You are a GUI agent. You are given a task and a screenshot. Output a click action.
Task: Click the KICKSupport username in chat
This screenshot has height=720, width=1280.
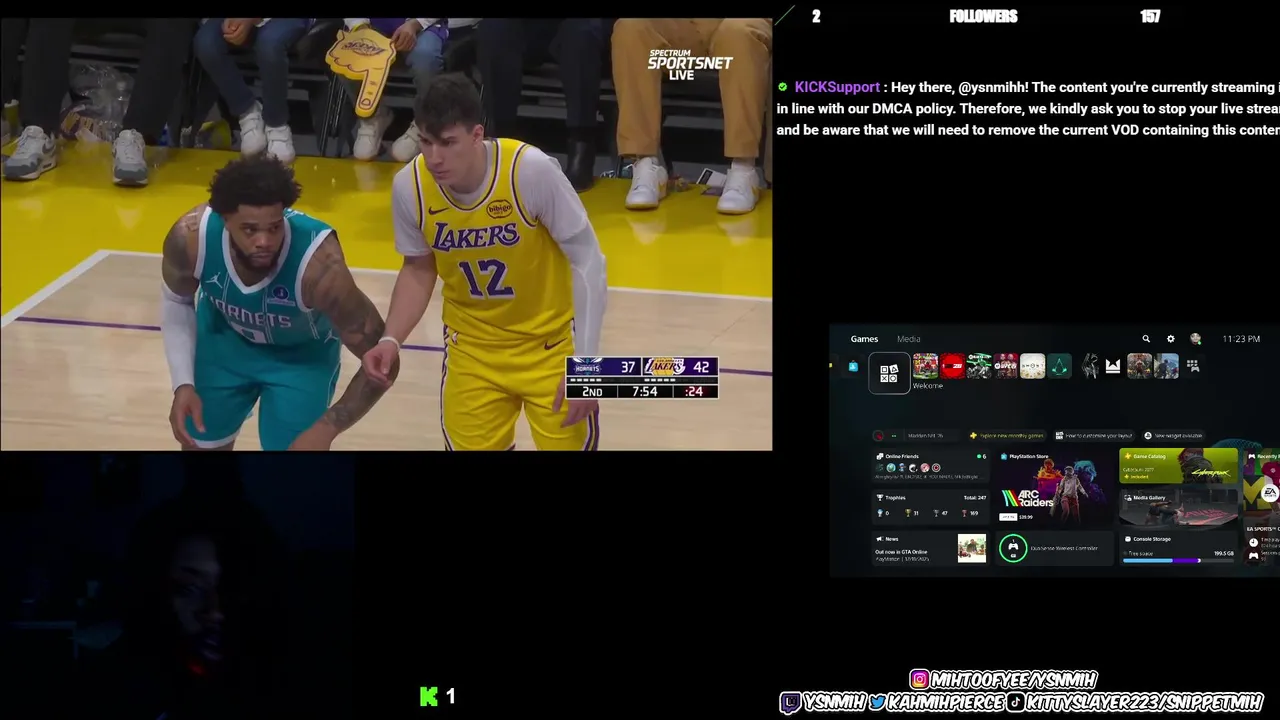coord(837,87)
